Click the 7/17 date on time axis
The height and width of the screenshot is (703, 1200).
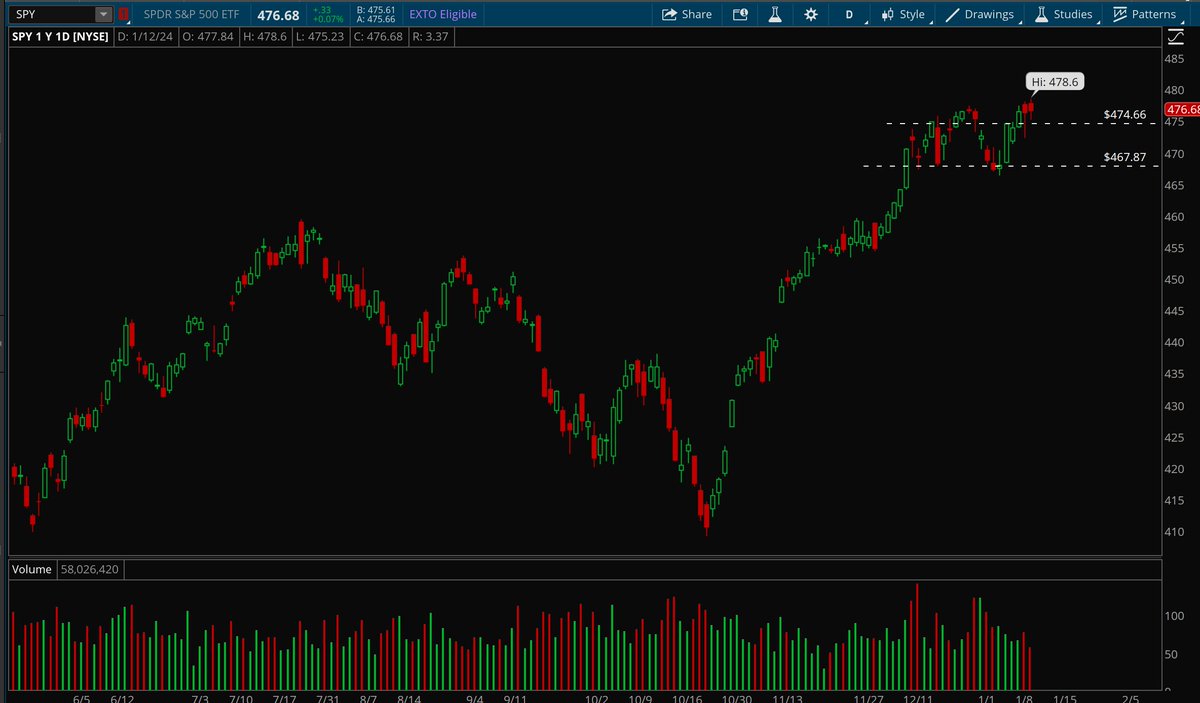coord(285,697)
